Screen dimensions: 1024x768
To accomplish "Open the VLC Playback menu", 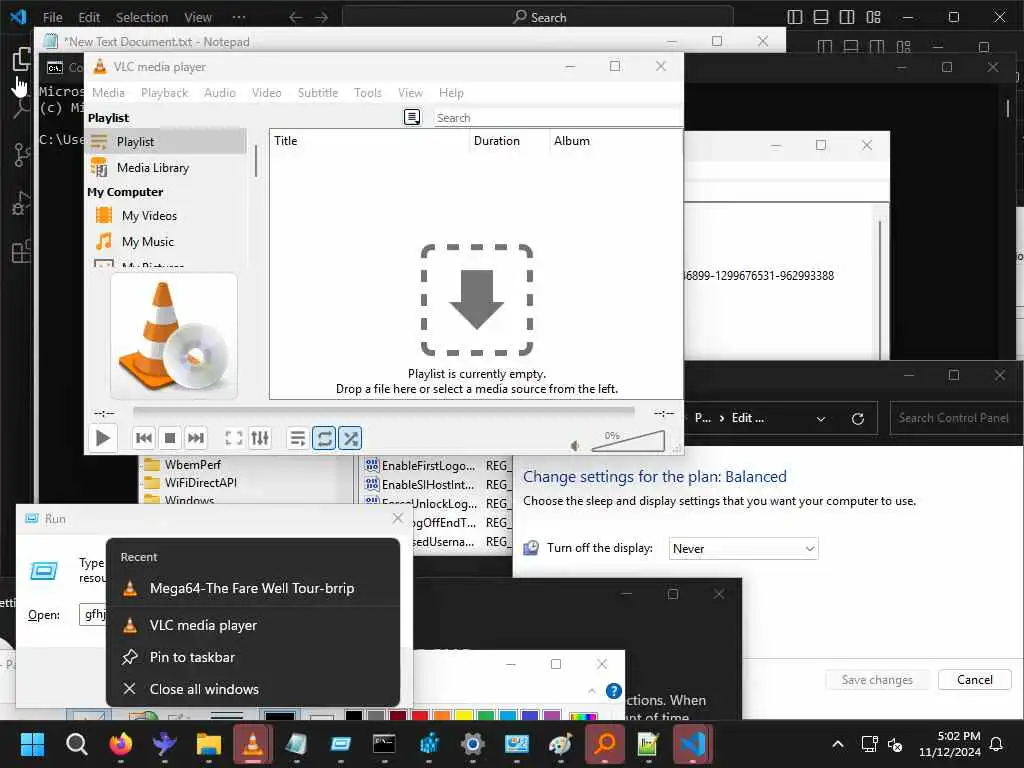I will point(165,93).
